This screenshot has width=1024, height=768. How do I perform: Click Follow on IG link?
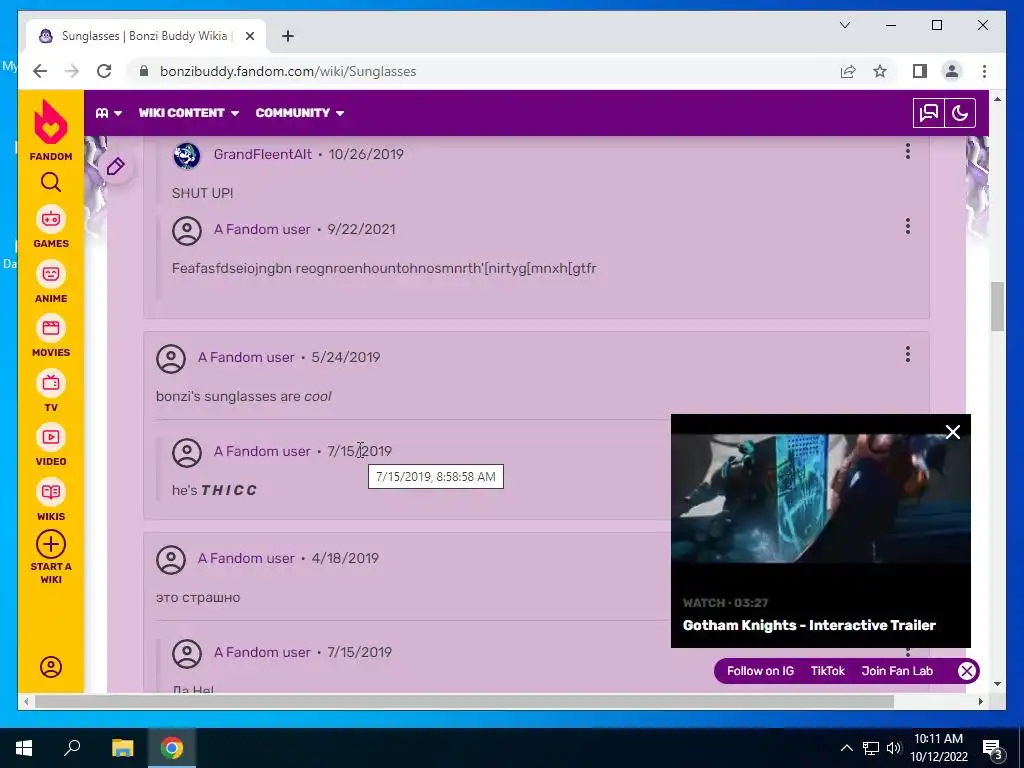point(760,671)
